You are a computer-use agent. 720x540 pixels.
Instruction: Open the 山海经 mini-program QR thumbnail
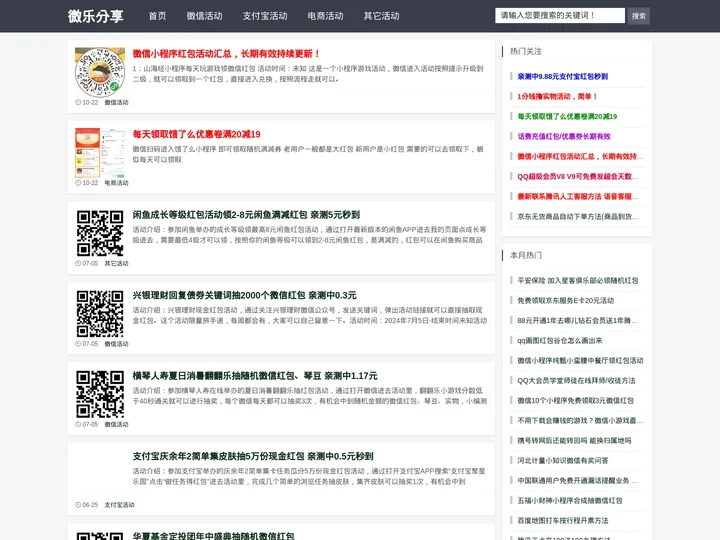coord(100,72)
